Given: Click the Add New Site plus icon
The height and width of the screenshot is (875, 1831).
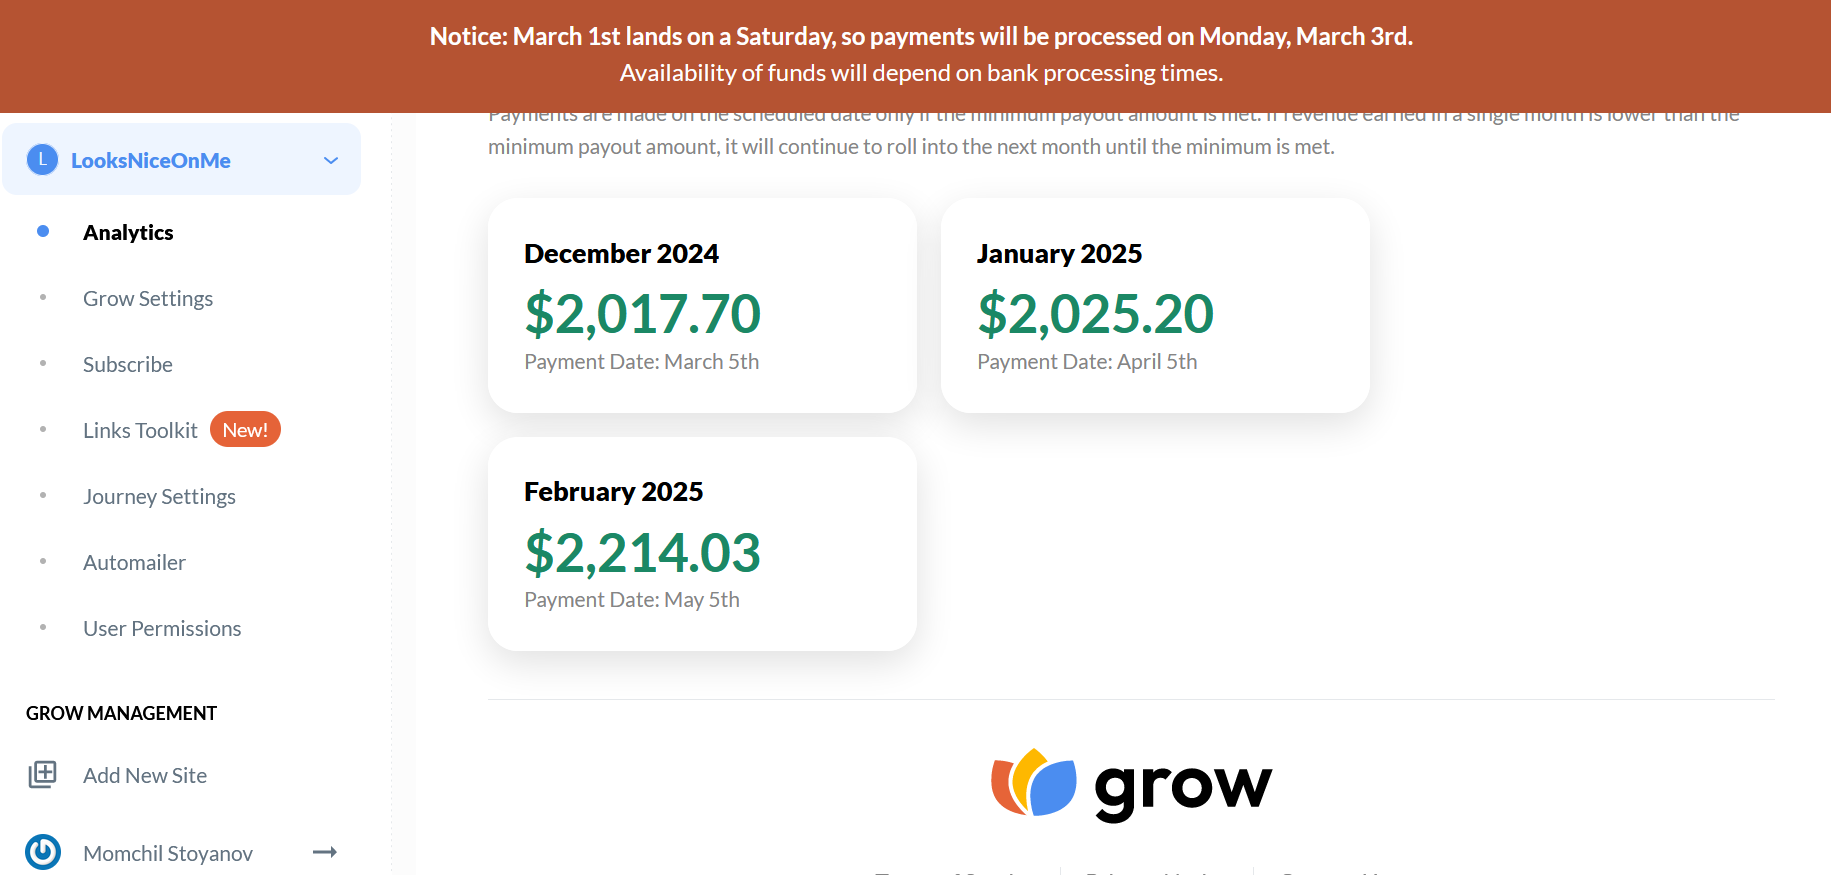Looking at the screenshot, I should click(x=42, y=775).
